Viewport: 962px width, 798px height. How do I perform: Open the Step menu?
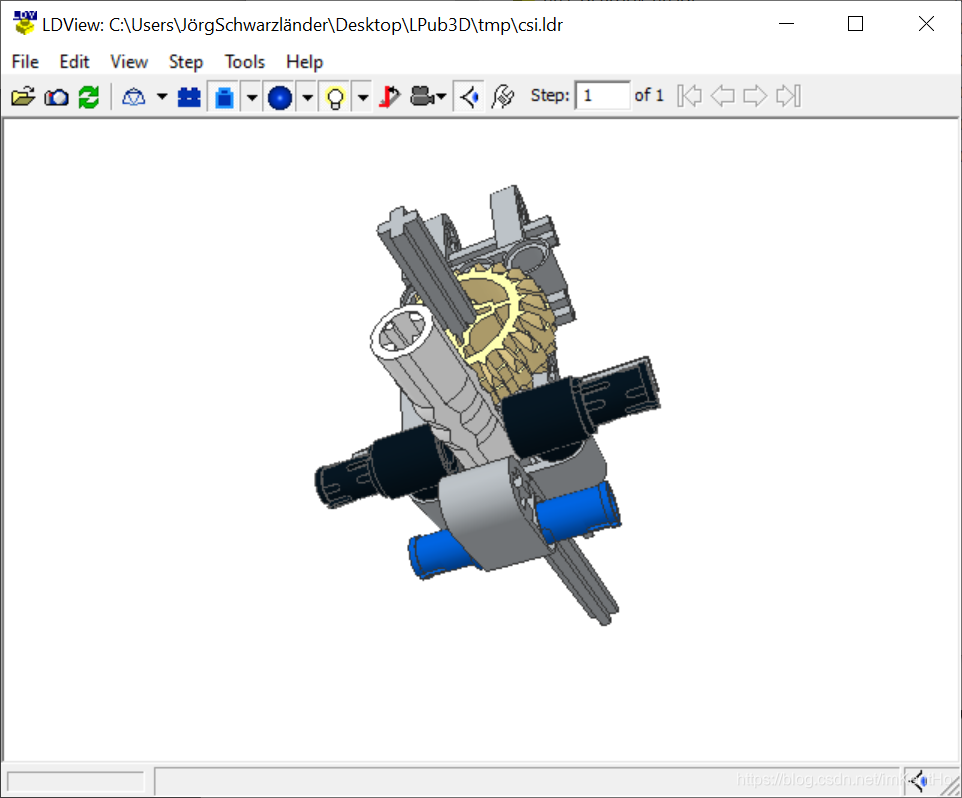point(186,62)
